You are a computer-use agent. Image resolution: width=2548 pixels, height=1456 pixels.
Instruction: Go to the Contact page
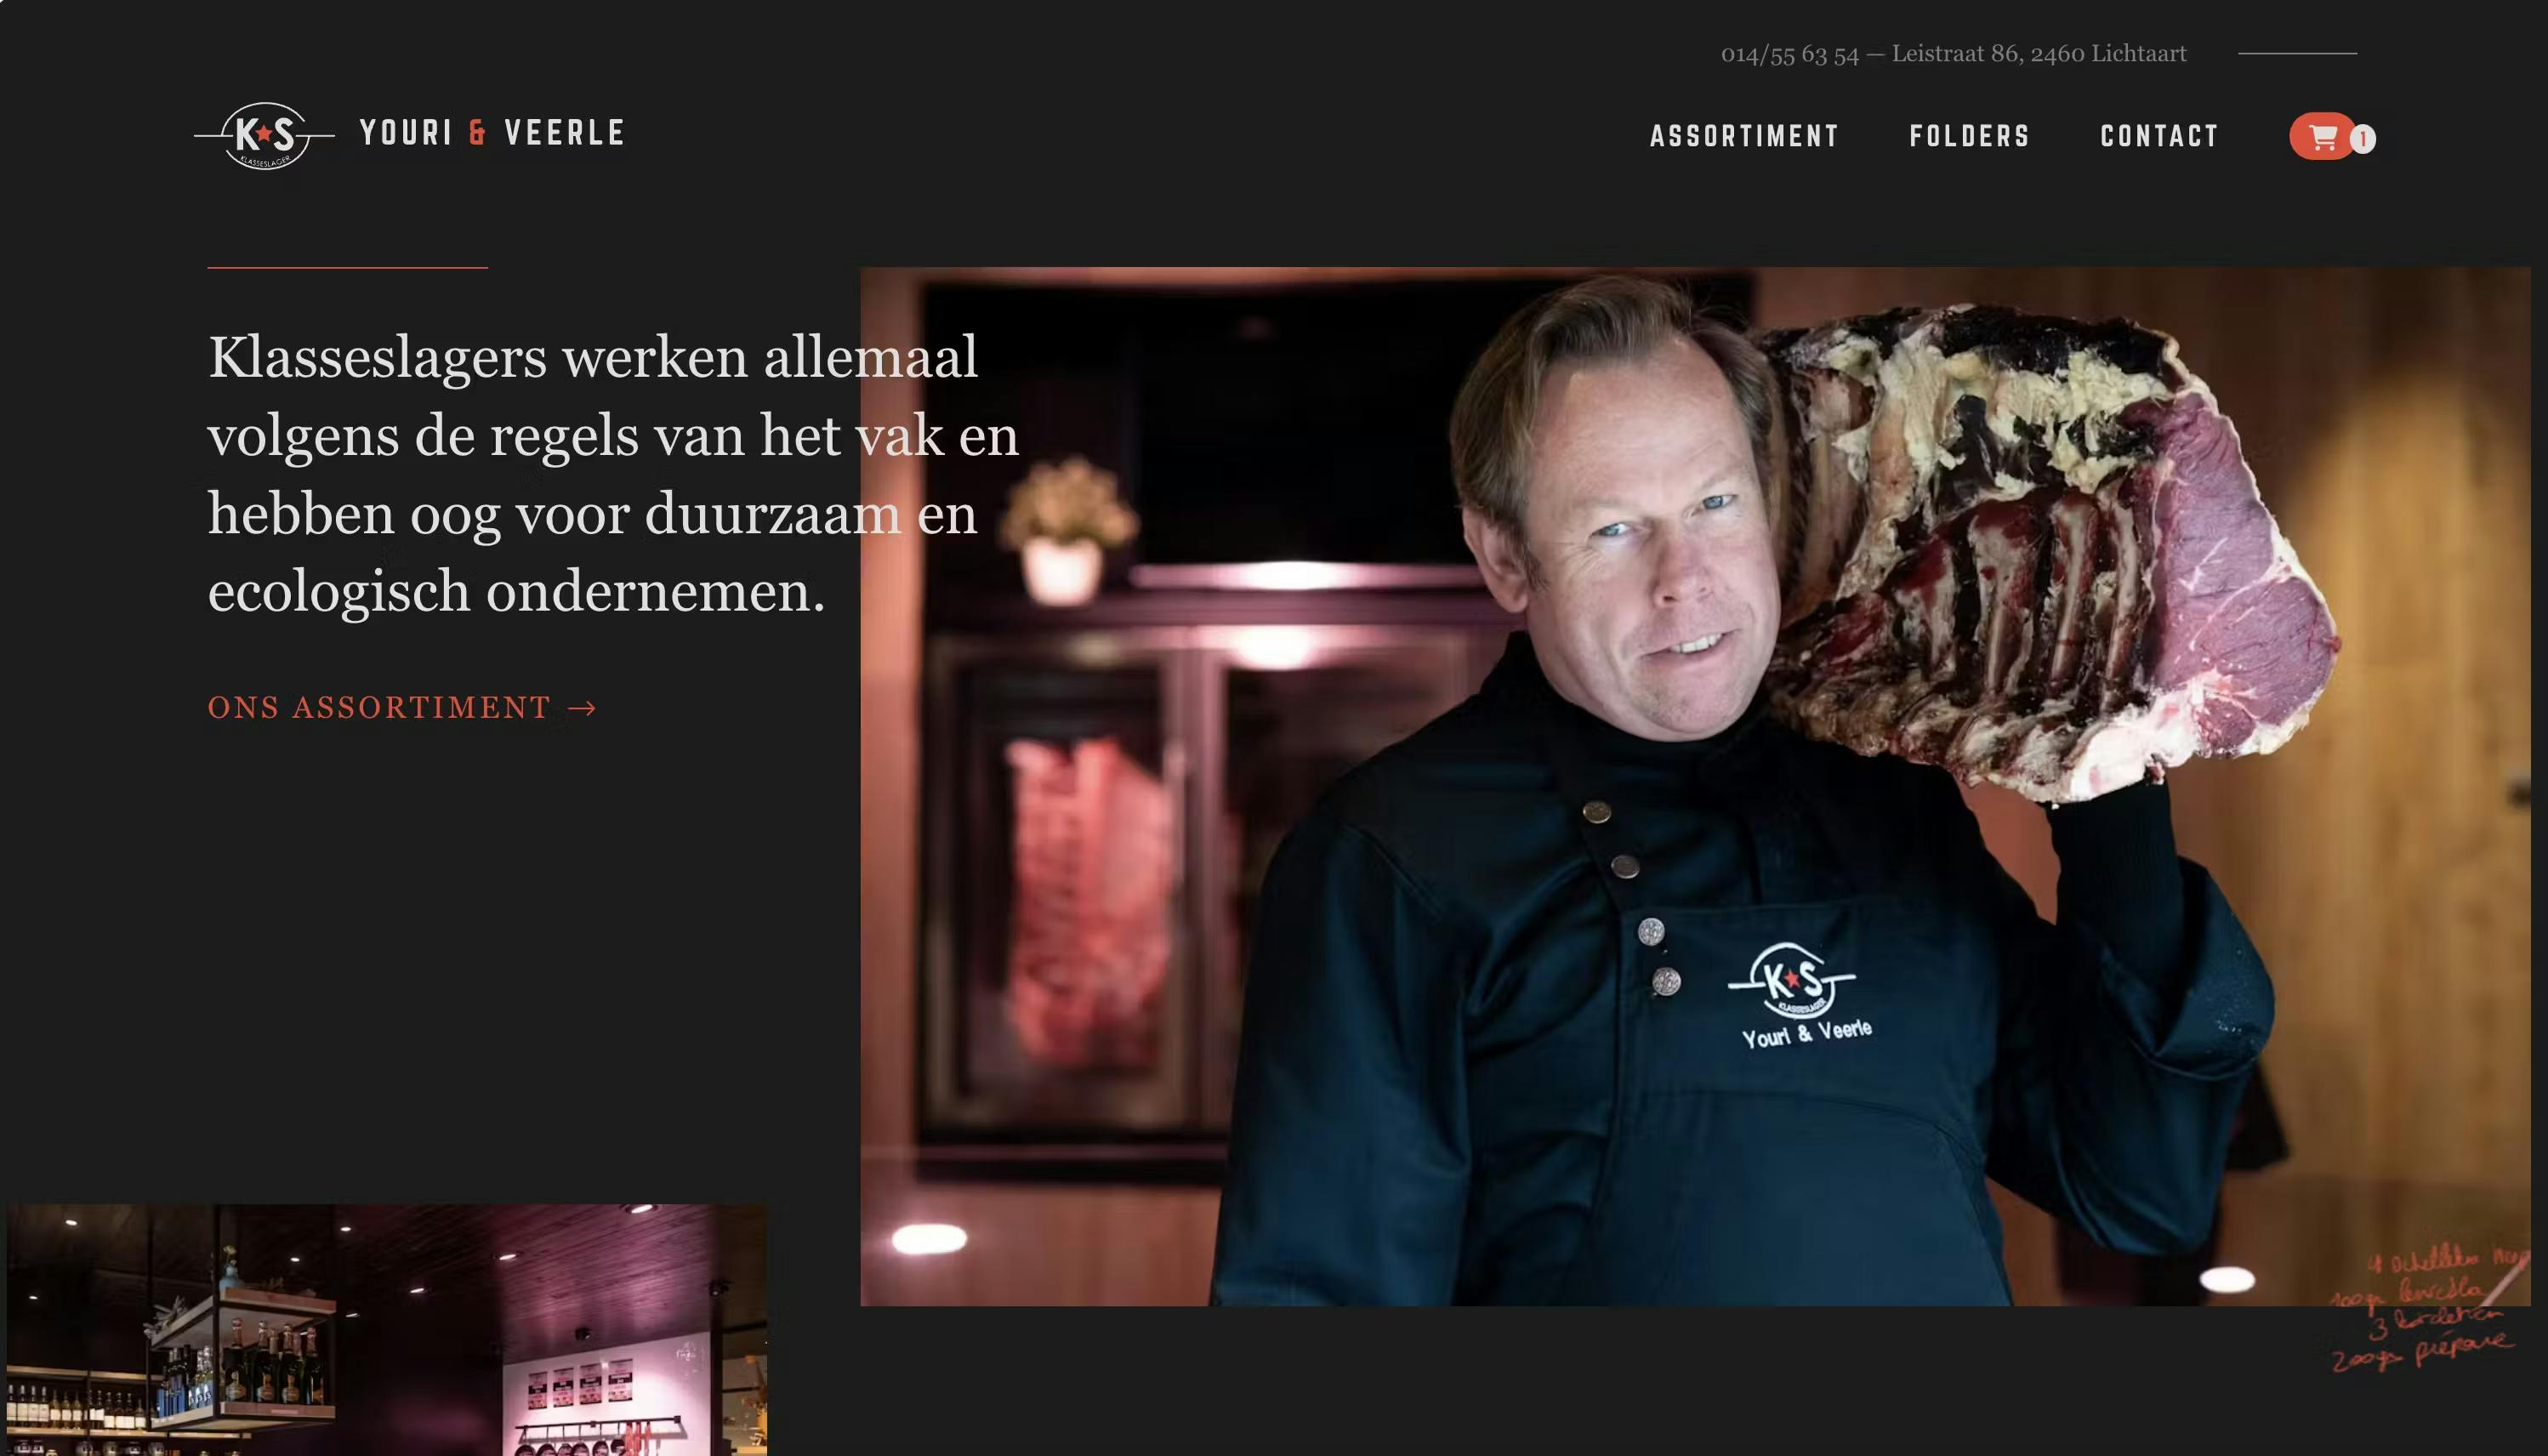pos(2159,136)
